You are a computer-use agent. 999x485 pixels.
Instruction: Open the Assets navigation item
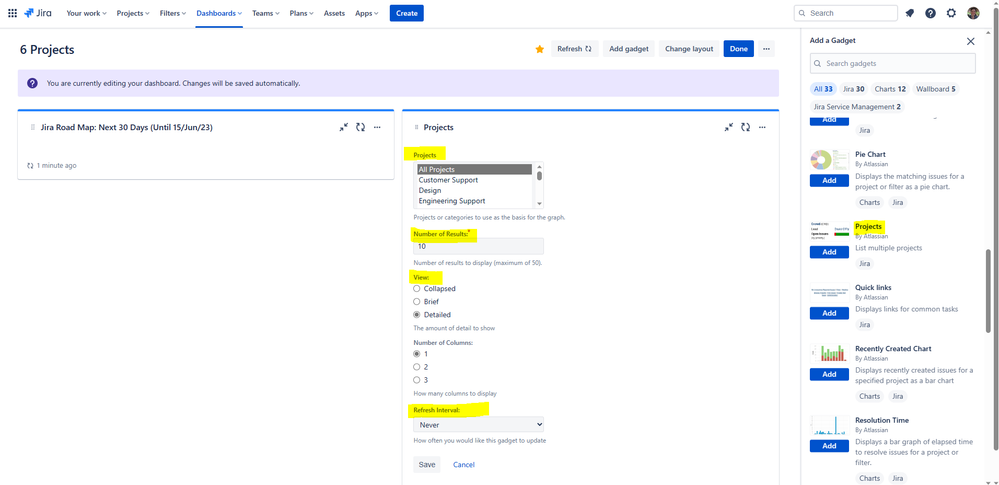(334, 13)
